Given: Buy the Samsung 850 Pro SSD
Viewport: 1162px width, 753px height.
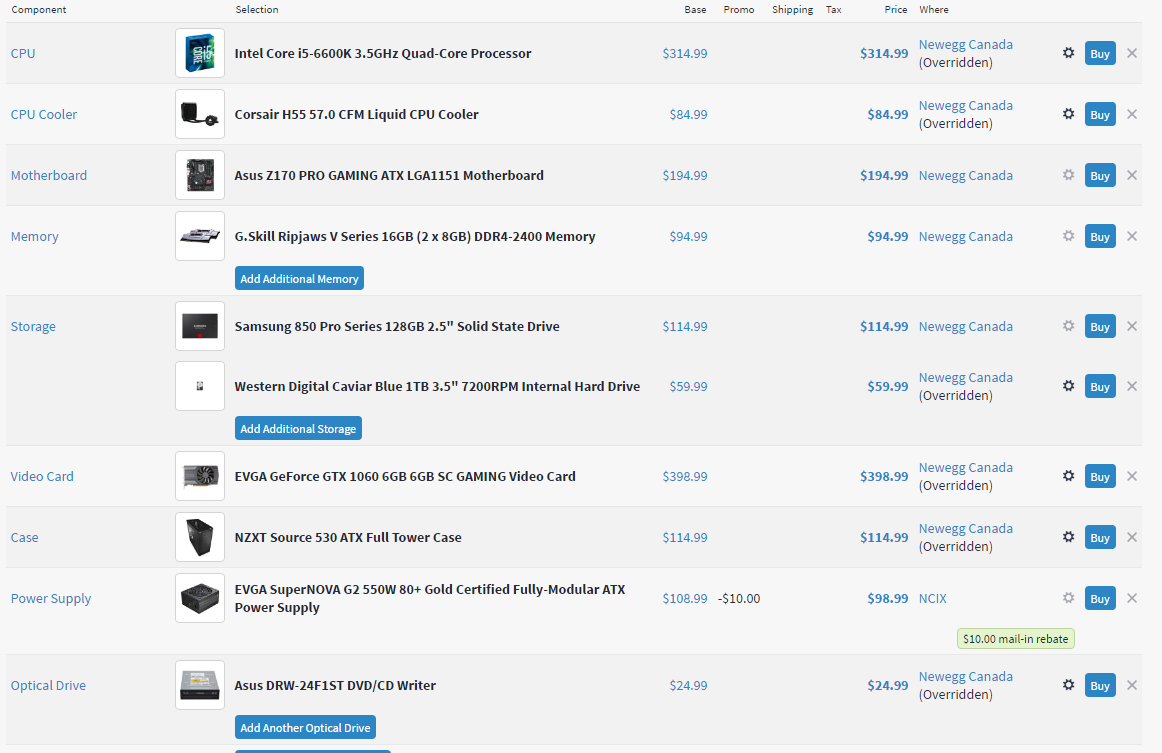Looking at the screenshot, I should coord(1100,326).
